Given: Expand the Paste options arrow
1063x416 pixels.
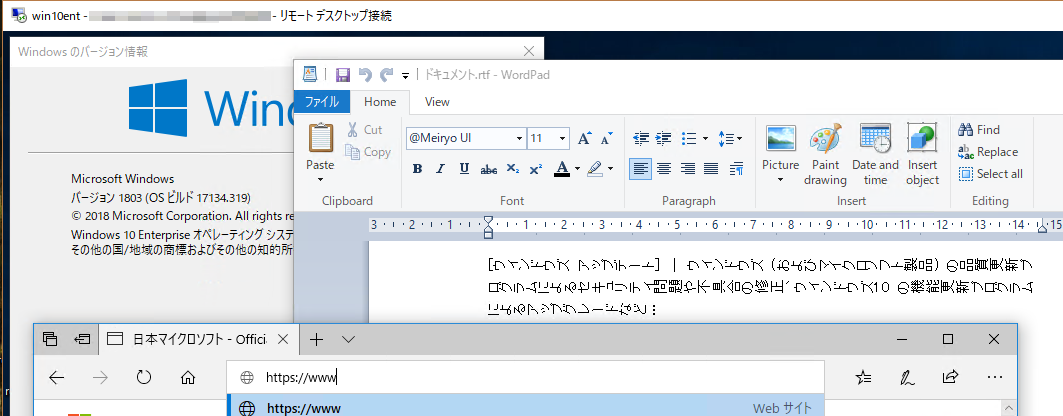Looking at the screenshot, I should (x=320, y=180).
